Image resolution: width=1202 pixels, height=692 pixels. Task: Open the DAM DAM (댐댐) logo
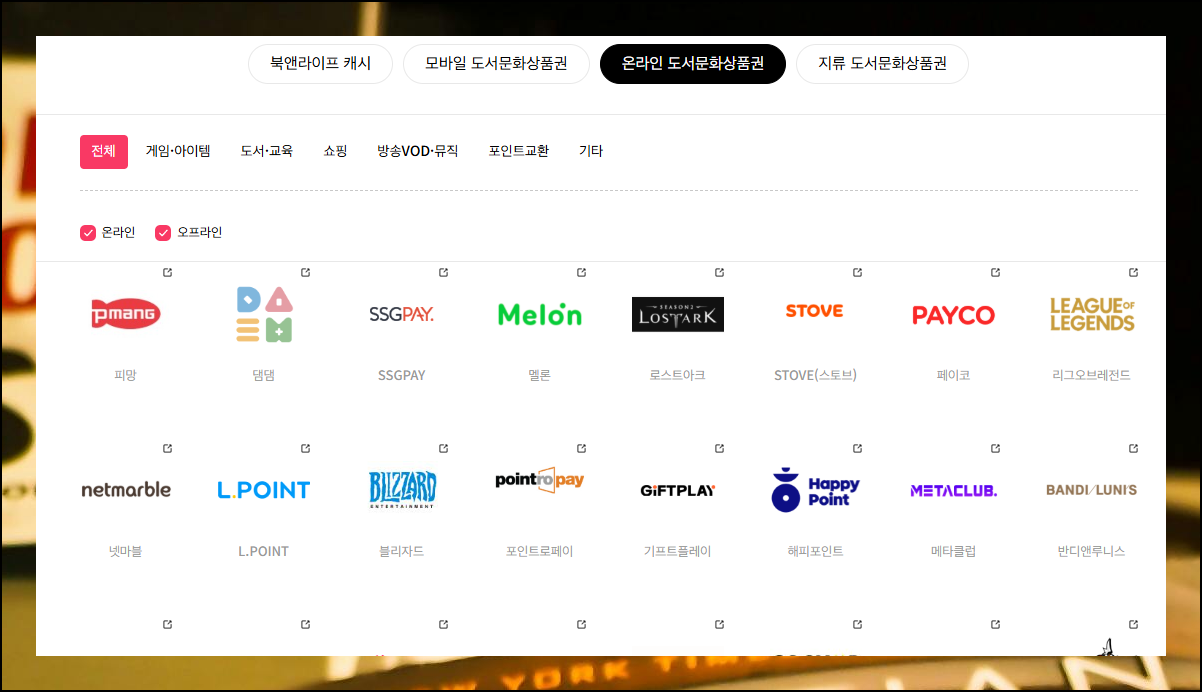(264, 314)
